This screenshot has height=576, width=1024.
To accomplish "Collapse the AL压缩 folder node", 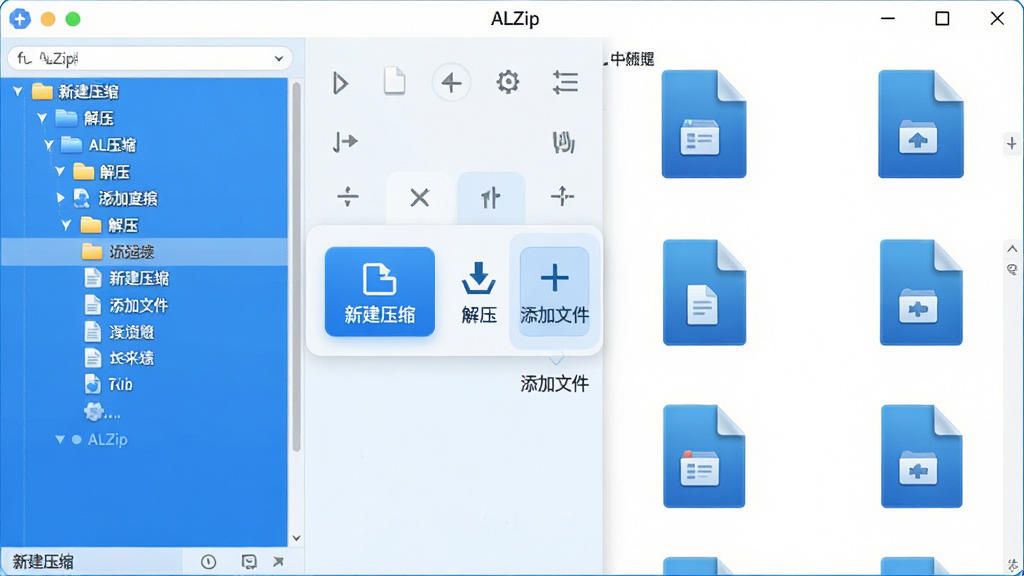I will pyautogui.click(x=49, y=145).
